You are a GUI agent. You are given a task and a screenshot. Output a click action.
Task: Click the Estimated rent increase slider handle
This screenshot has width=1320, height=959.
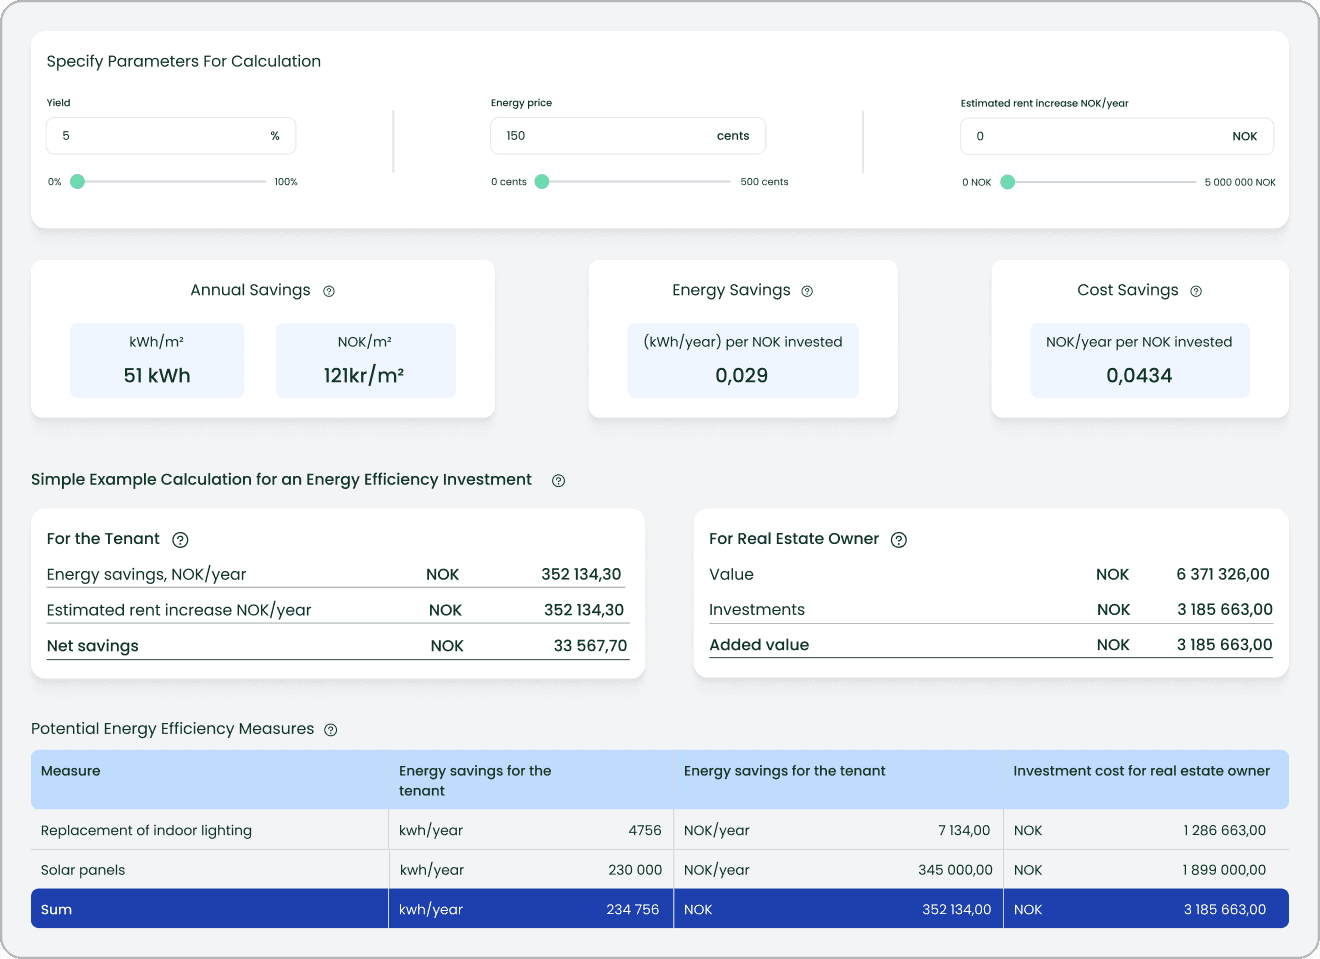[x=1008, y=182]
